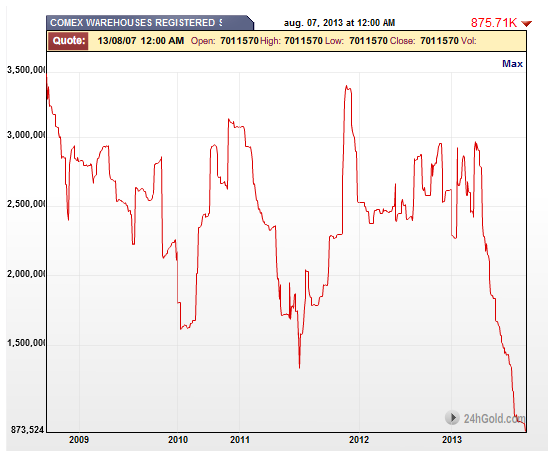Image resolution: width=548 pixels, height=451 pixels.
Task: Click the 873,524 y-axis label
Action: (x=27, y=430)
